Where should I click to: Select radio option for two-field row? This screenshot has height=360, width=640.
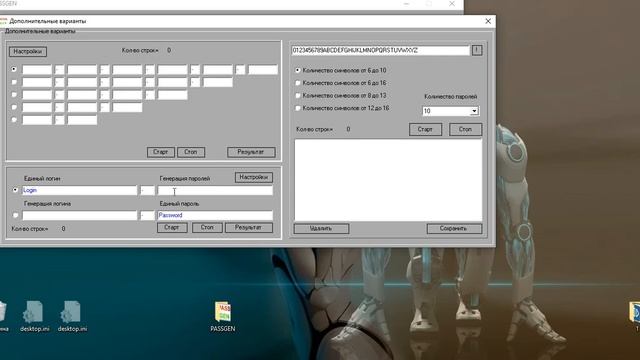pos(14,120)
